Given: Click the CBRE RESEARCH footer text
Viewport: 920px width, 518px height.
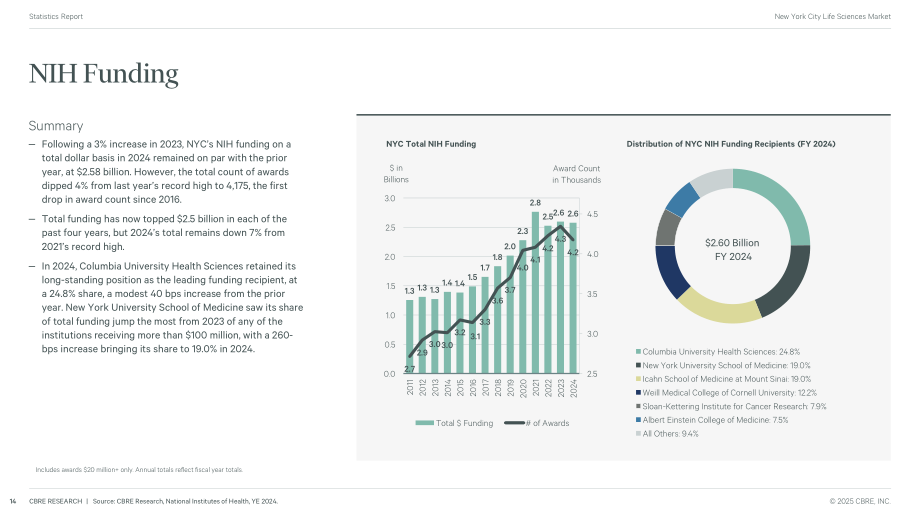Looking at the screenshot, I should tap(56, 502).
